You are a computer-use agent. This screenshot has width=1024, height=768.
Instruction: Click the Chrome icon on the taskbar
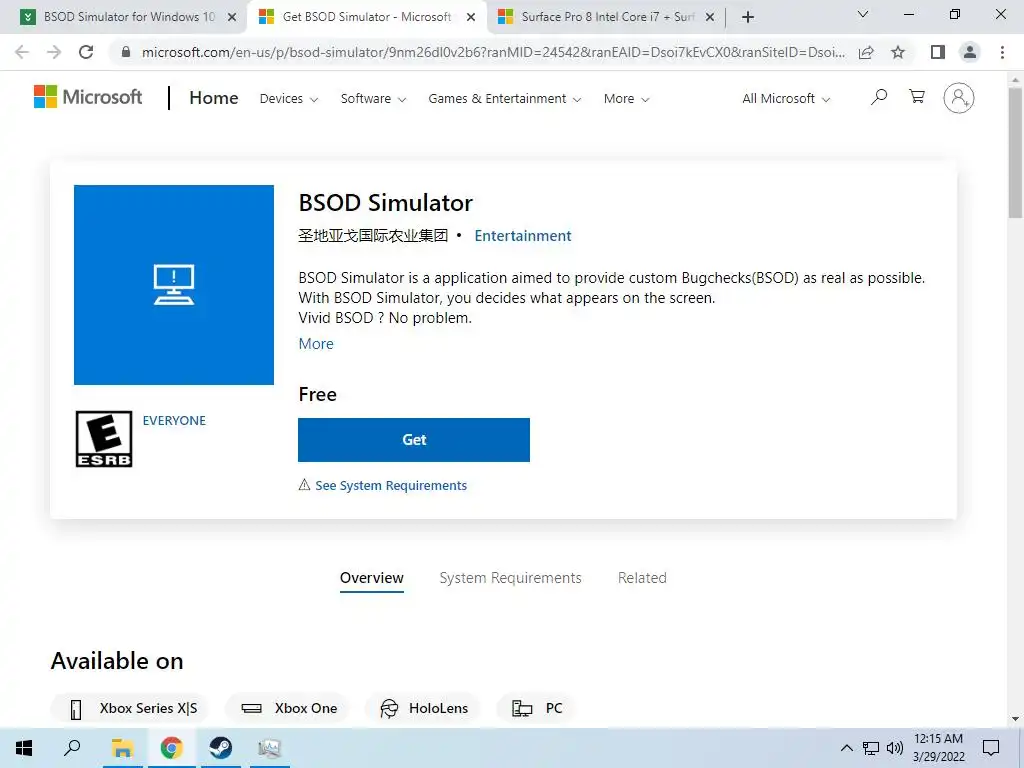click(x=171, y=748)
